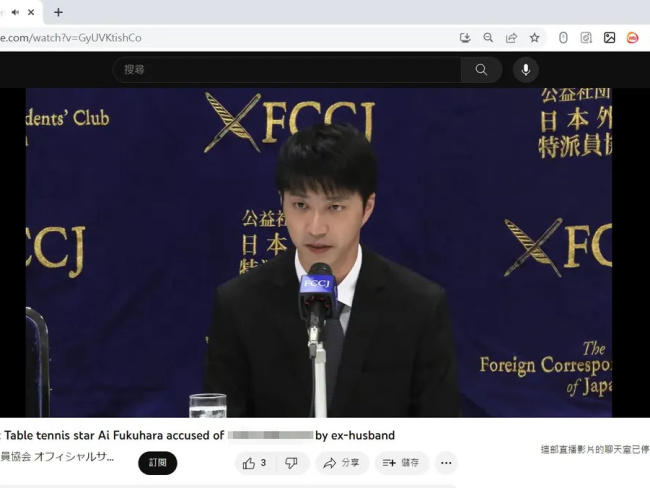The image size is (650, 488).
Task: Submit search with magnifier button
Action: point(481,70)
